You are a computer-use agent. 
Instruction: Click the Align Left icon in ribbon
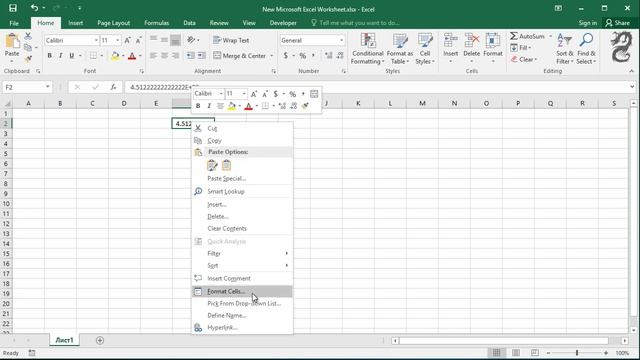[153, 56]
